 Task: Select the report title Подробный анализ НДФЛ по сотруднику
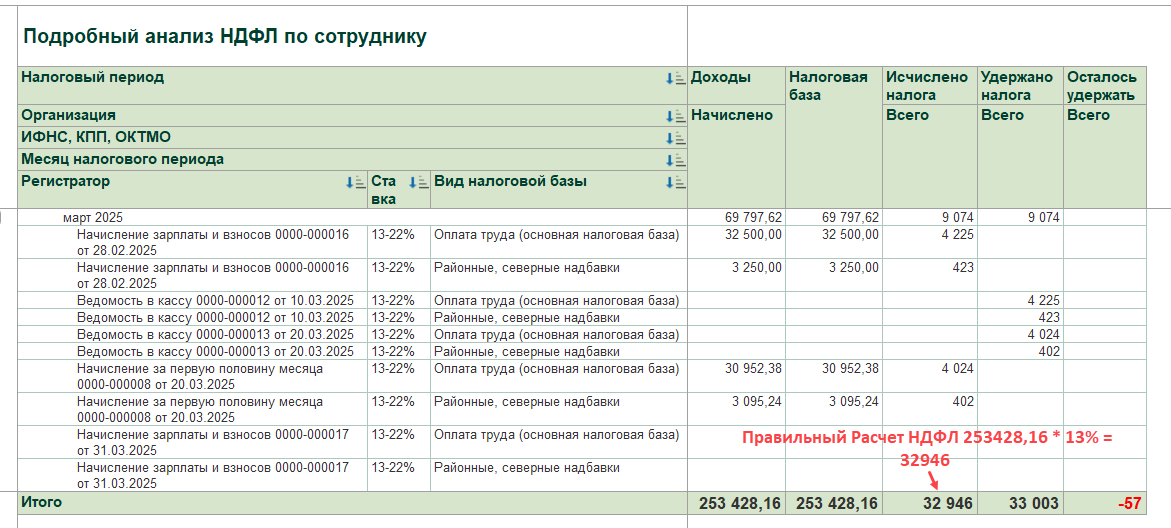tap(225, 37)
